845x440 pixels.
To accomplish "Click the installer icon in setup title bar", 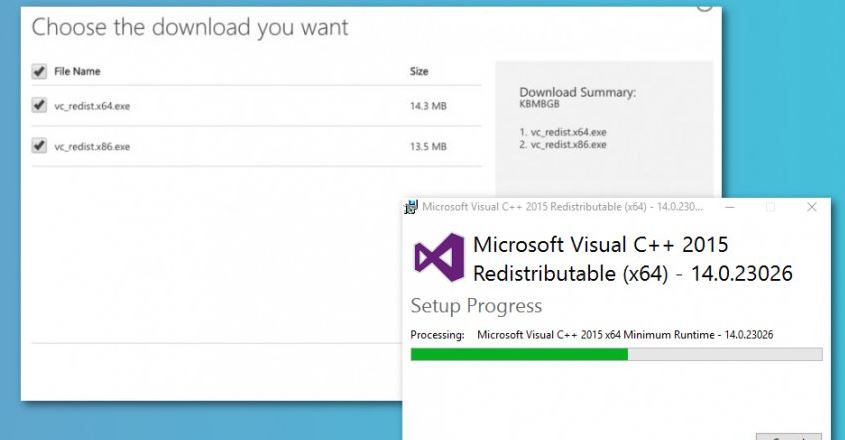I will 411,207.
